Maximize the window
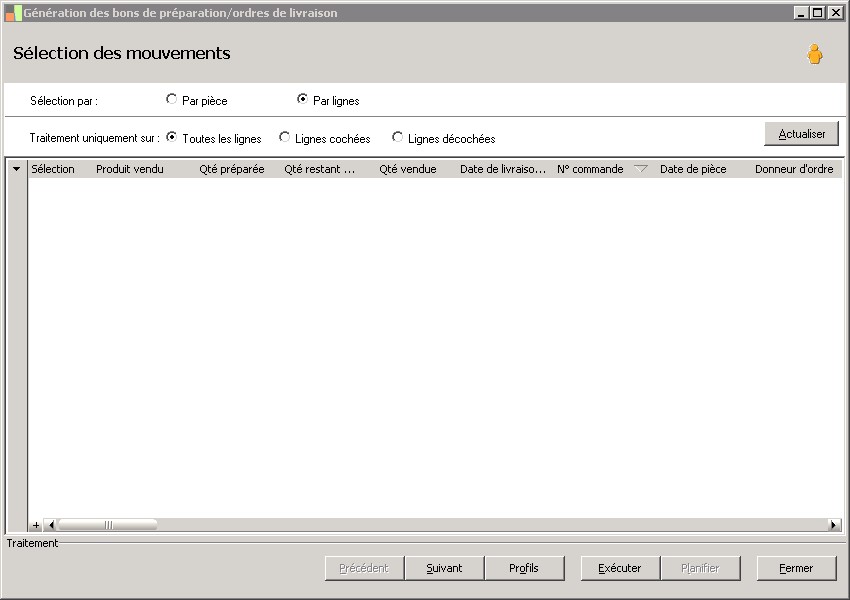850x600 pixels. click(818, 12)
